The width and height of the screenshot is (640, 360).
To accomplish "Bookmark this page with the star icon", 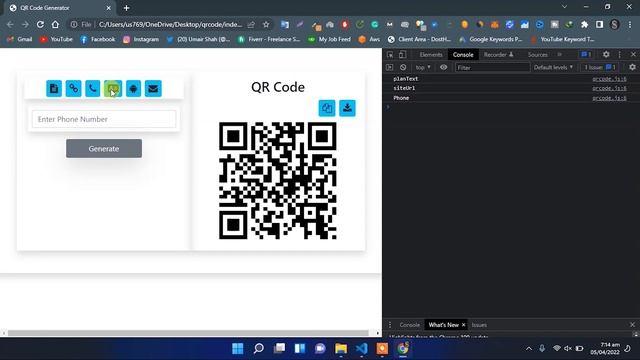I will [266, 24].
